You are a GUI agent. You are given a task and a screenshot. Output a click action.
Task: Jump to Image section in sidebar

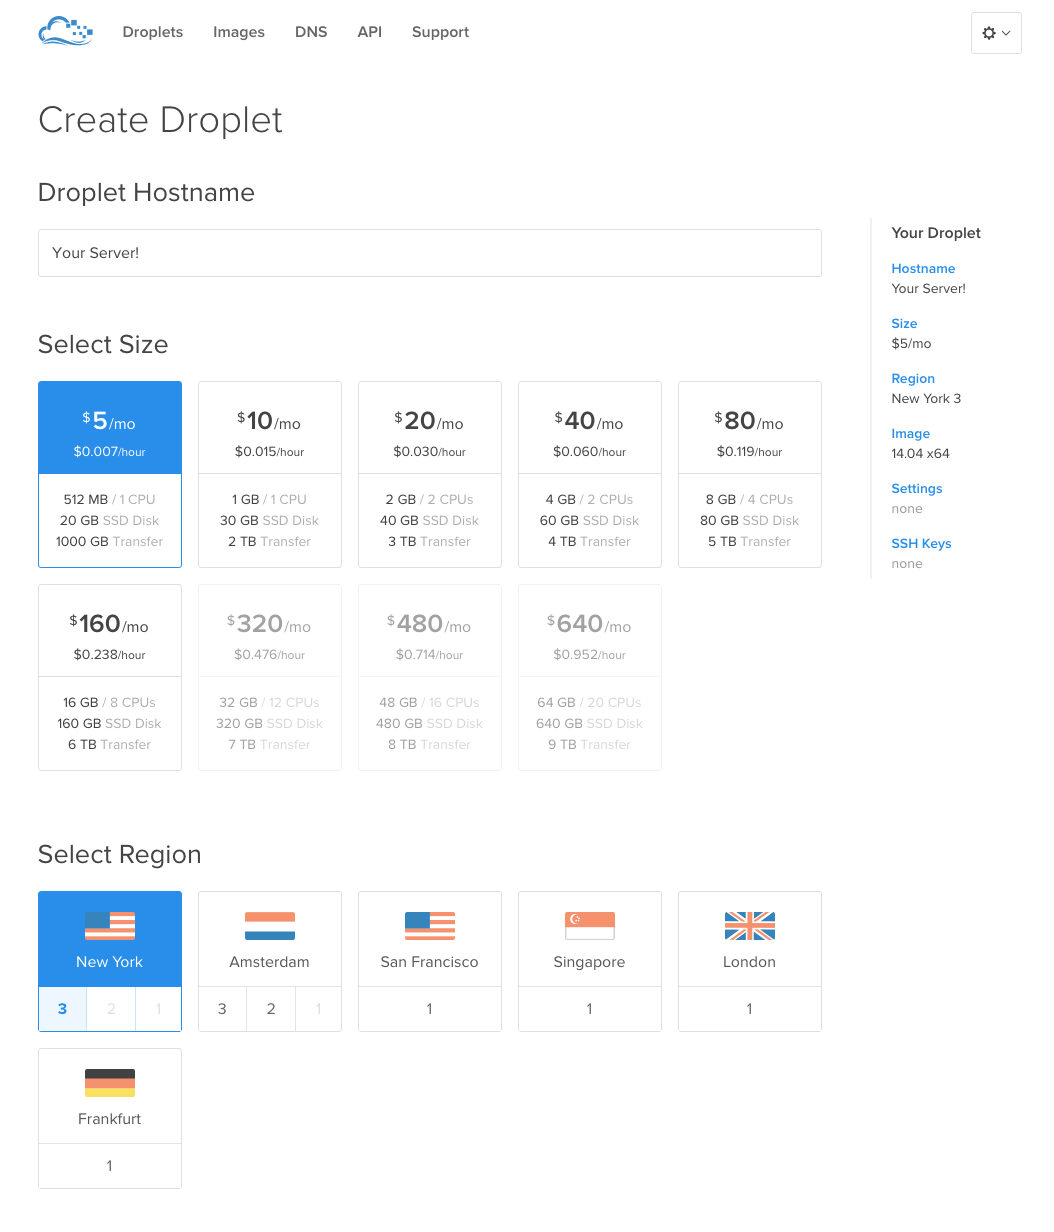[911, 433]
